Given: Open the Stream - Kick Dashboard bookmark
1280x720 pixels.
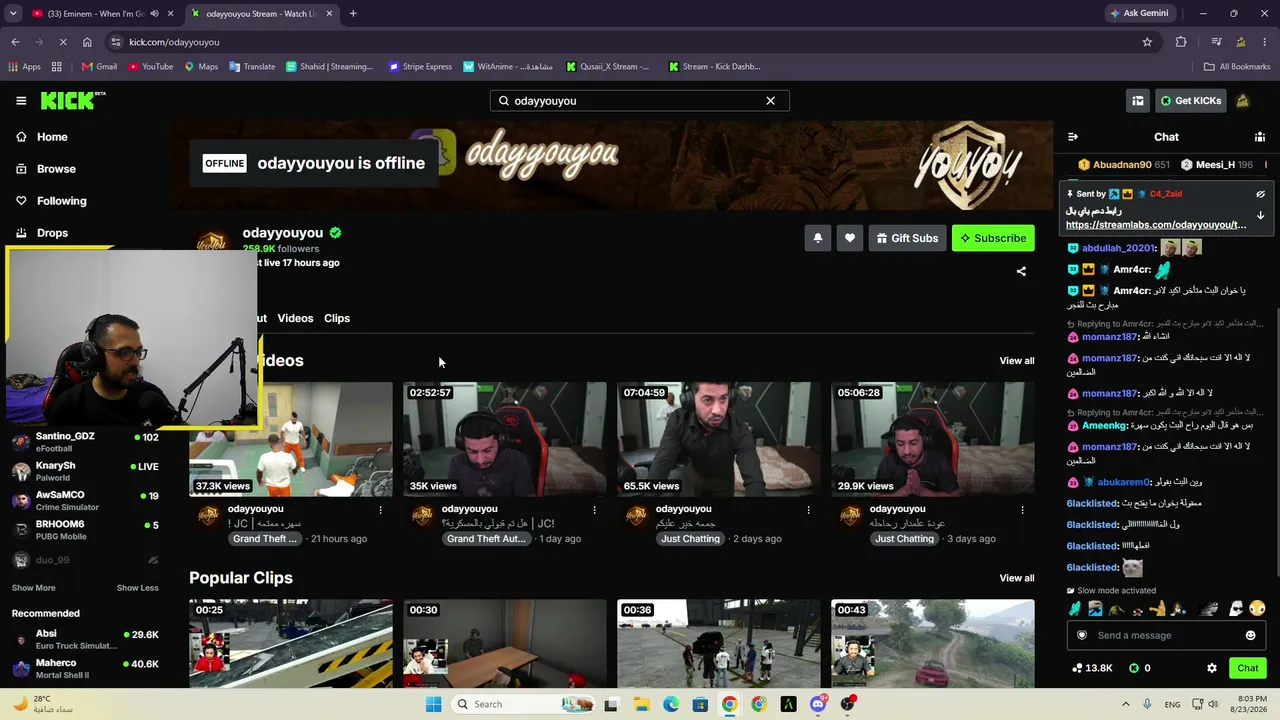Looking at the screenshot, I should pos(713,67).
